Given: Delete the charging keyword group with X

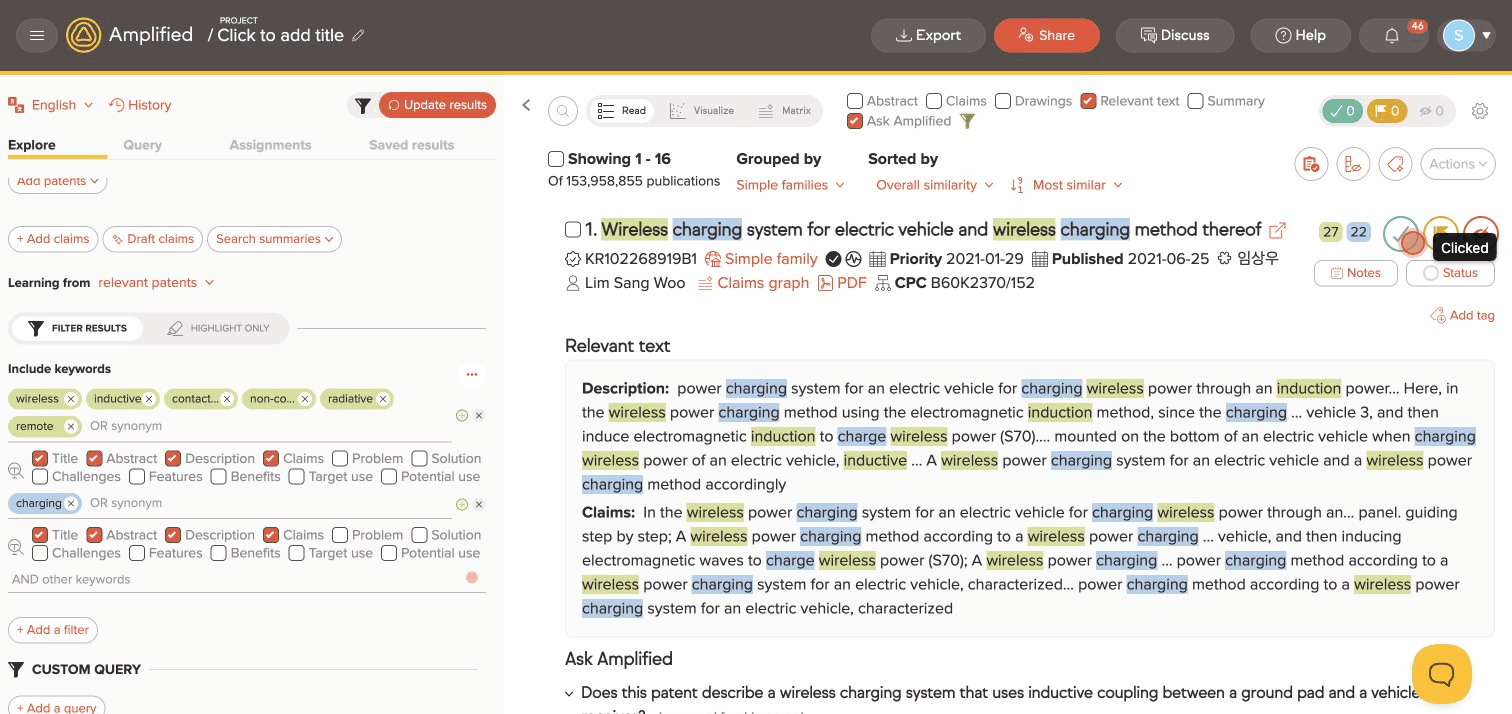Looking at the screenshot, I should click(479, 505).
